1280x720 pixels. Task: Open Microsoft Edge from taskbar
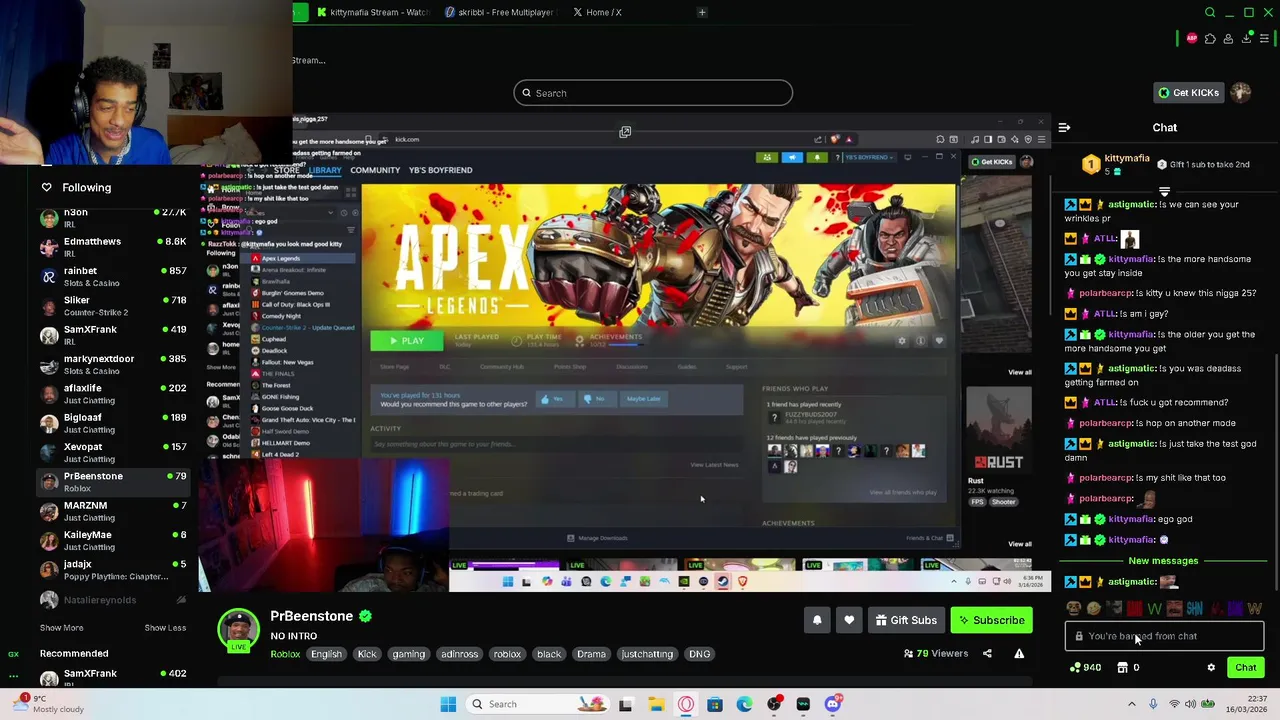744,704
